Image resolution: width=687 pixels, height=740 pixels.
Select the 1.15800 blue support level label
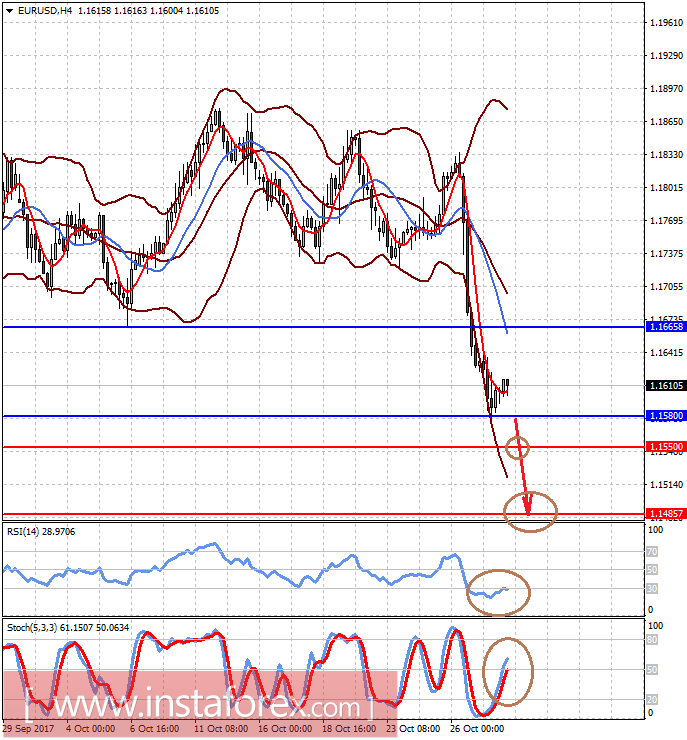click(663, 415)
